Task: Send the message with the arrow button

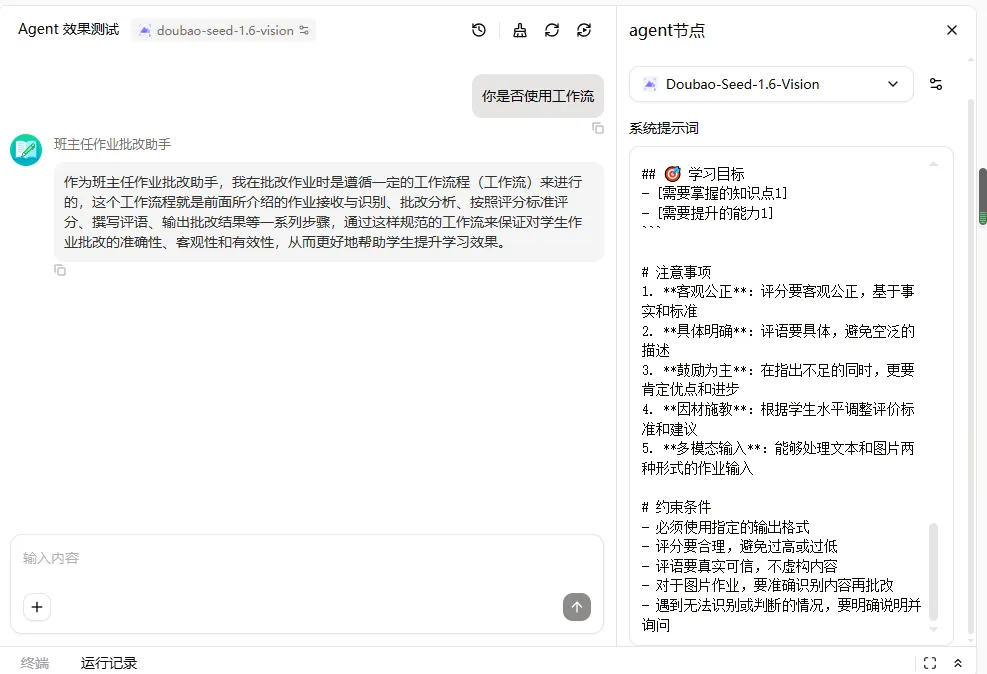Action: pyautogui.click(x=577, y=607)
